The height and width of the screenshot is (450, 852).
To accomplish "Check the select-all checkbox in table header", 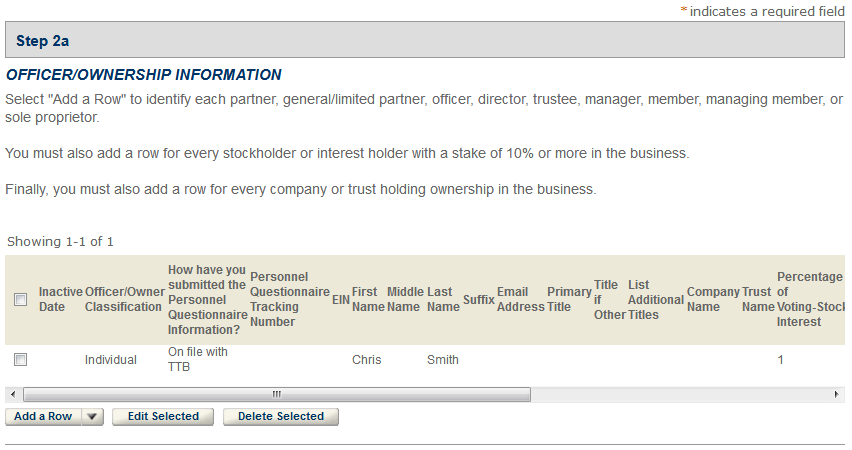I will pos(21,299).
